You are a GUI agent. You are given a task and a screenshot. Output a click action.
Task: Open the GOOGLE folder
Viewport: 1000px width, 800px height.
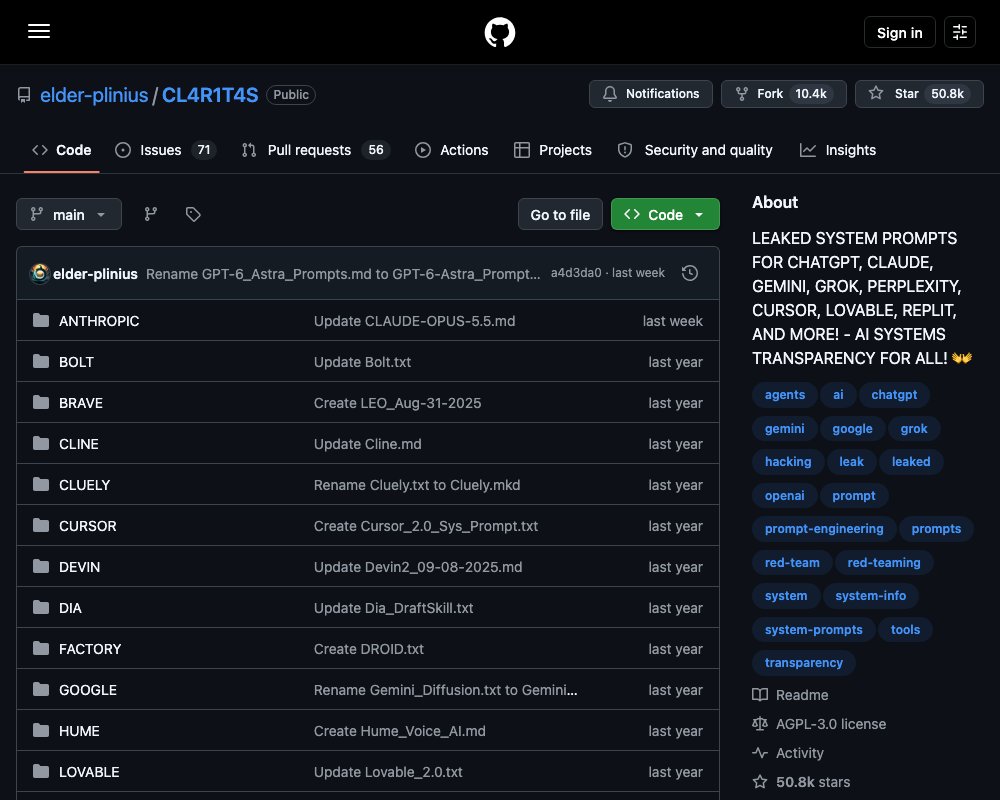tap(87, 690)
